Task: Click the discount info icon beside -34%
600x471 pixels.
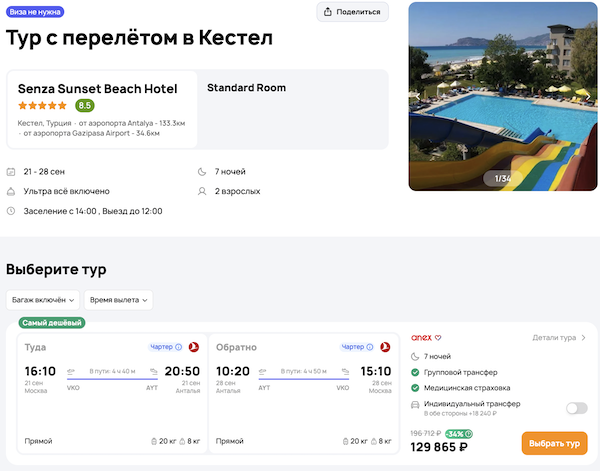Action: pyautogui.click(x=469, y=434)
